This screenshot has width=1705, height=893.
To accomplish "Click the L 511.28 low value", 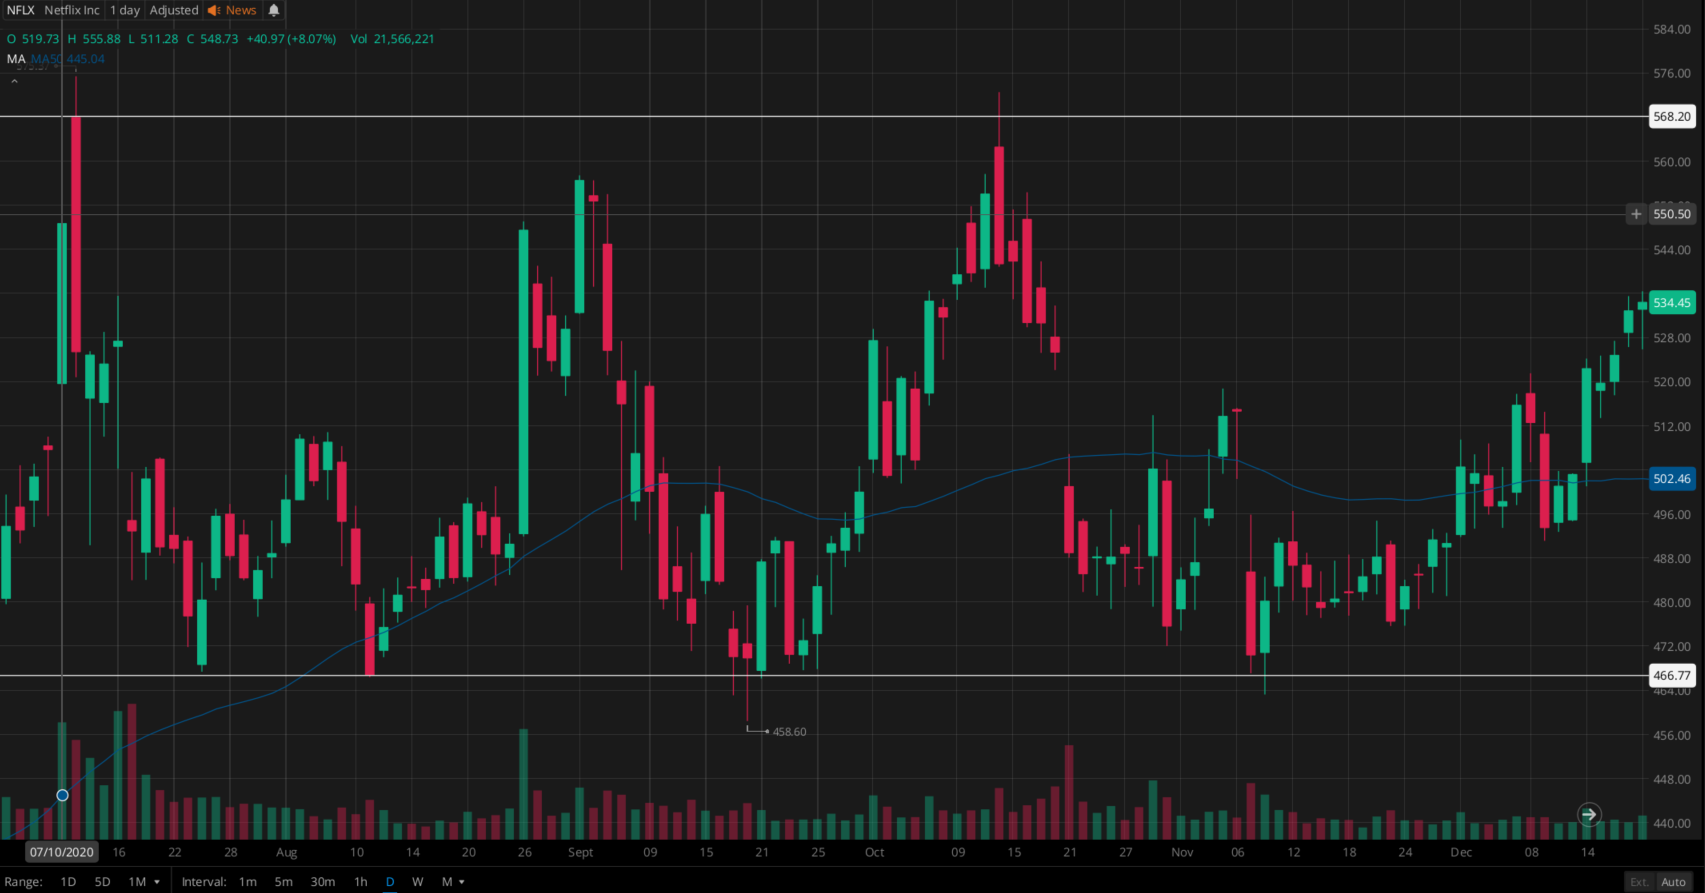I will point(153,39).
